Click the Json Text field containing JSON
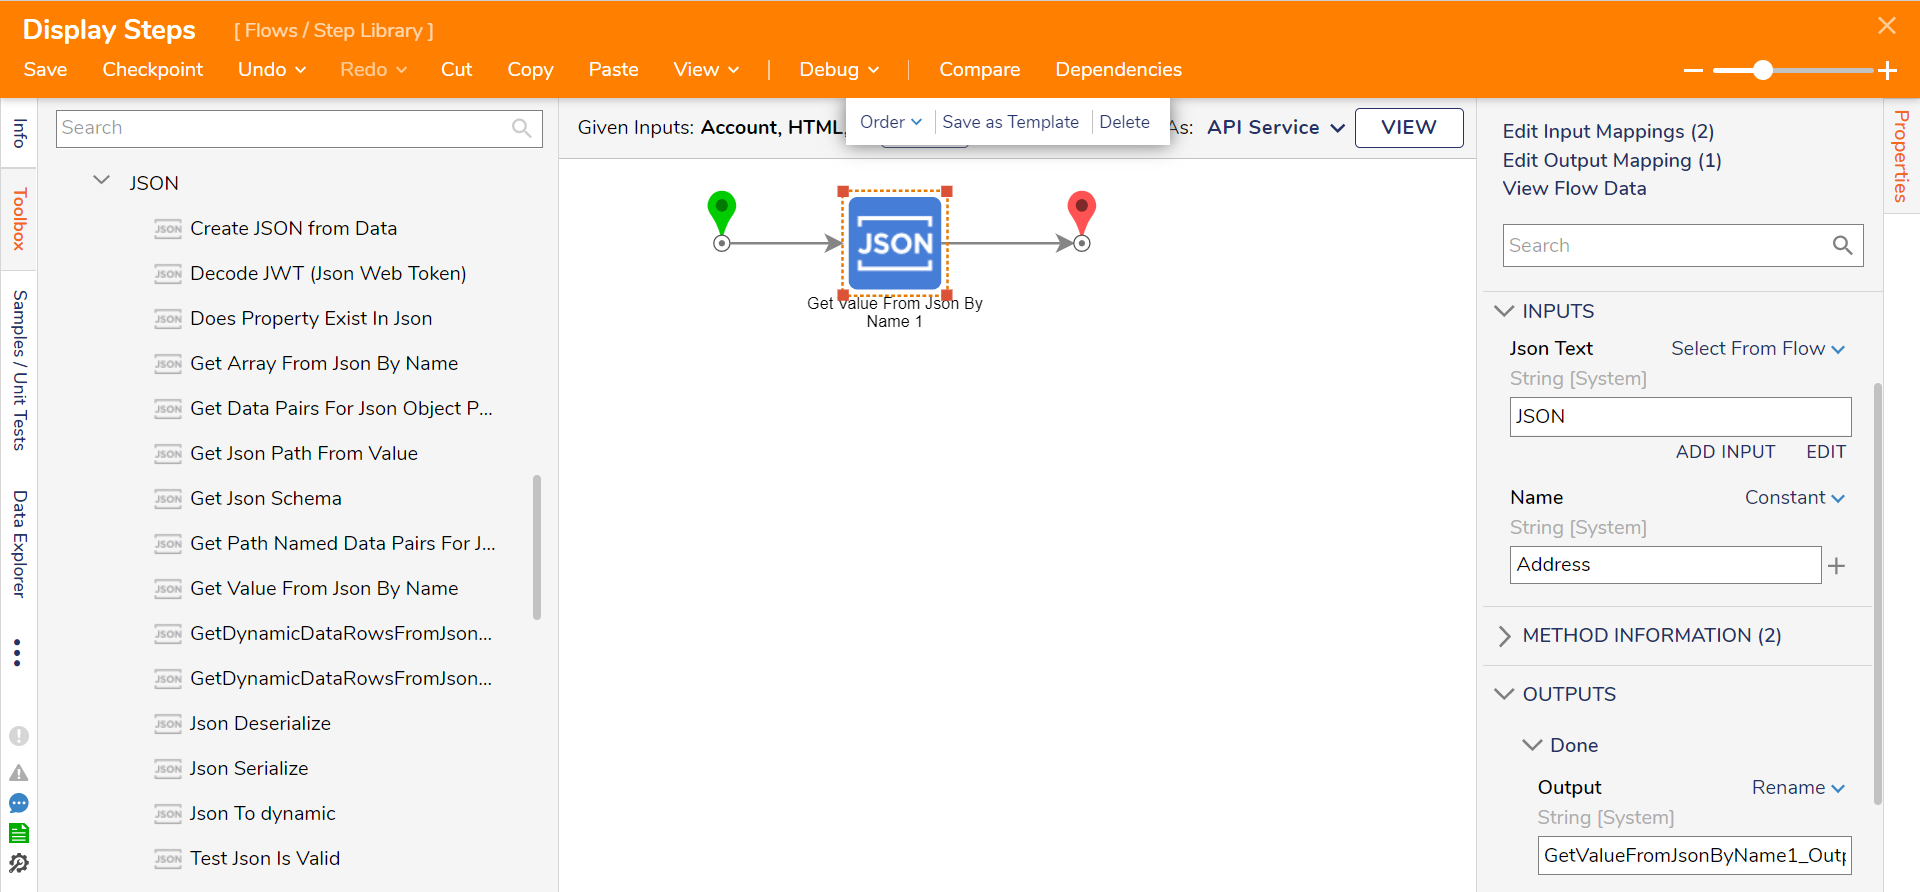The height and width of the screenshot is (892, 1920). click(x=1680, y=417)
